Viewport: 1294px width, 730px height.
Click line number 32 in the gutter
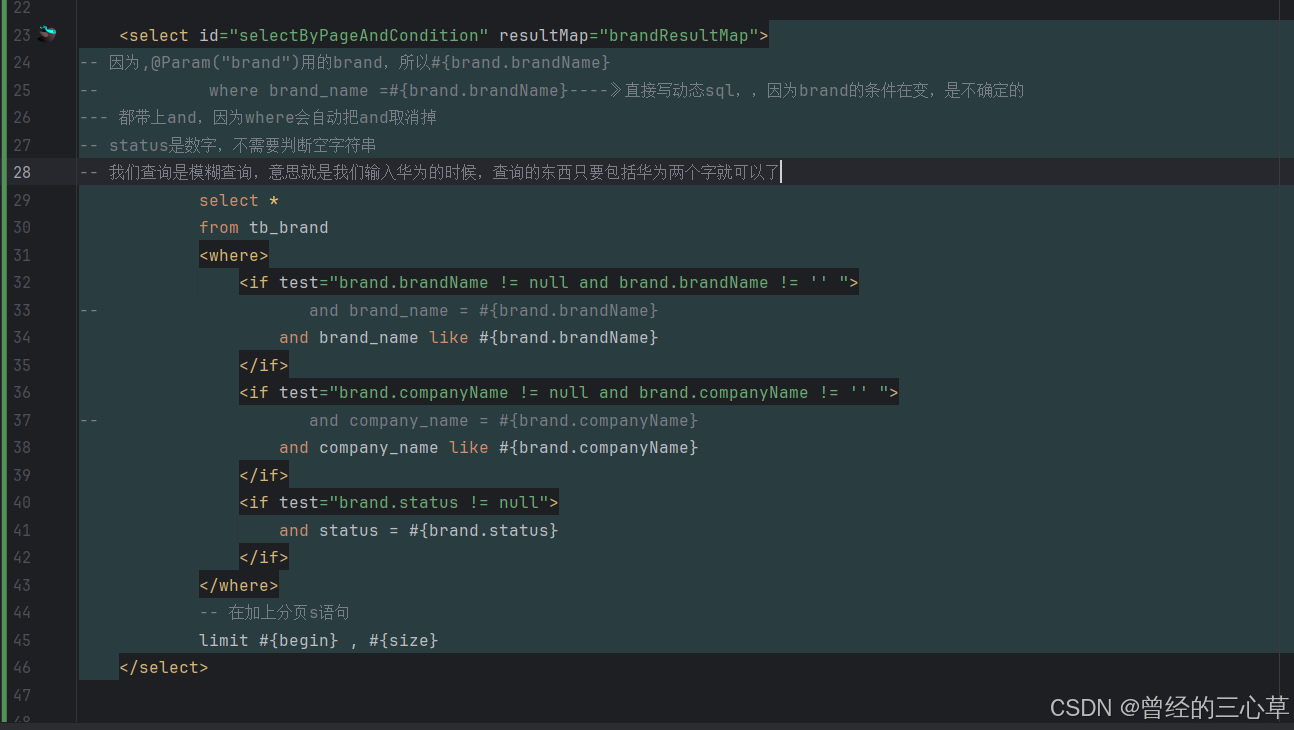point(22,283)
